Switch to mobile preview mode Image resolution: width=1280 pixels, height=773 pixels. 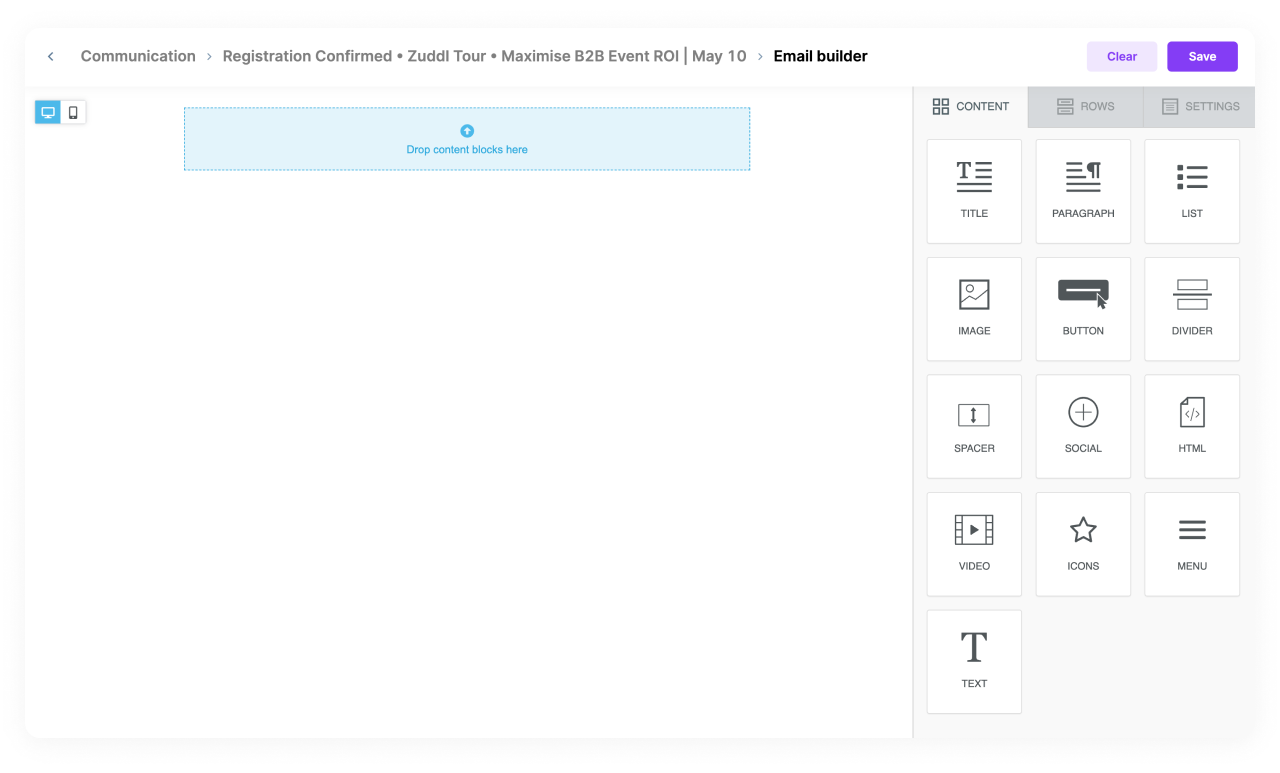coord(73,112)
